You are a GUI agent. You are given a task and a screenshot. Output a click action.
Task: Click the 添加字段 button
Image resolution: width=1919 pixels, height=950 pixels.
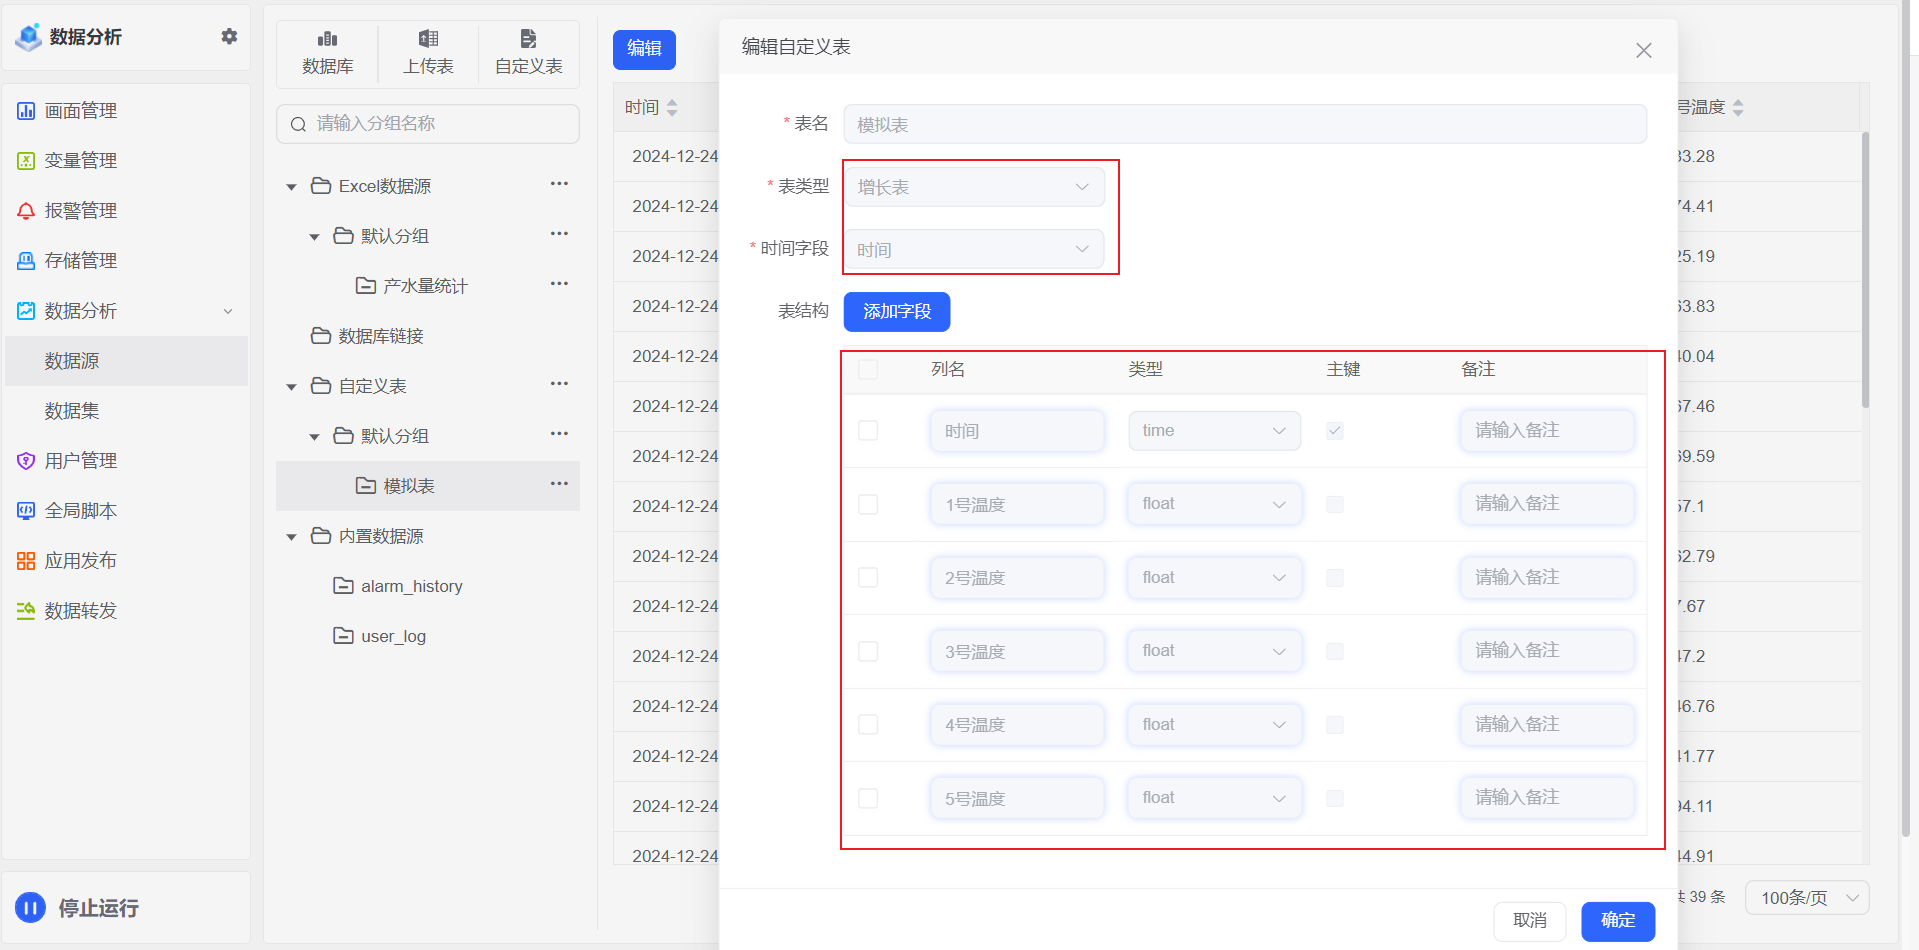(x=896, y=312)
